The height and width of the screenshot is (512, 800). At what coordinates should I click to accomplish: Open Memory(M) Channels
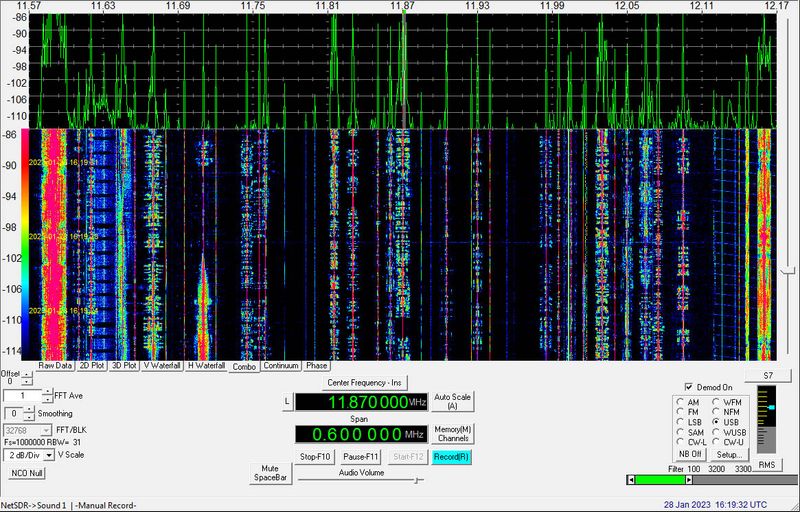[453, 434]
